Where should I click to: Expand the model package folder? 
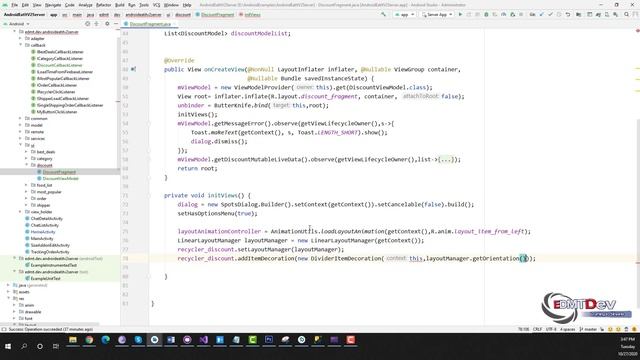[x=20, y=125]
